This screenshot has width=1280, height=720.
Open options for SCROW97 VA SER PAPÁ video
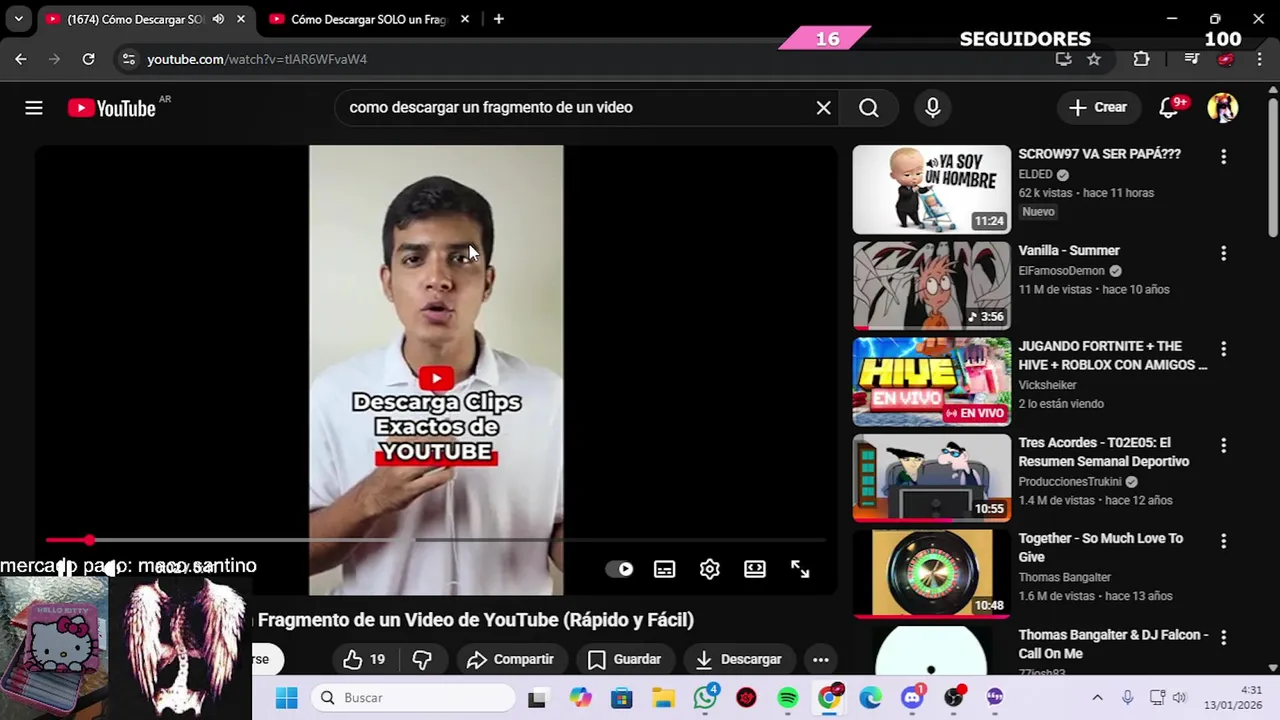1223,157
